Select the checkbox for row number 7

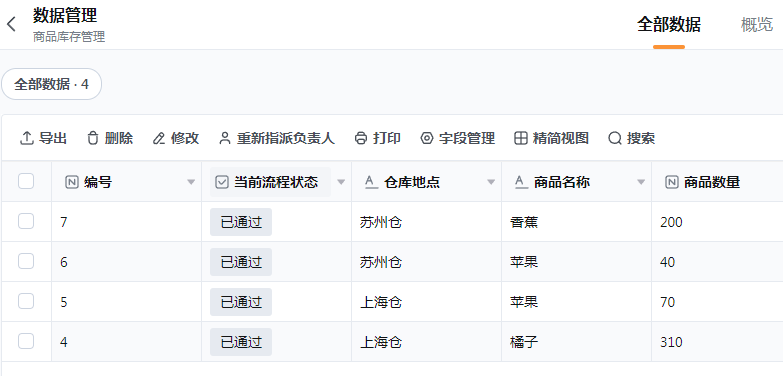pyautogui.click(x=26, y=221)
